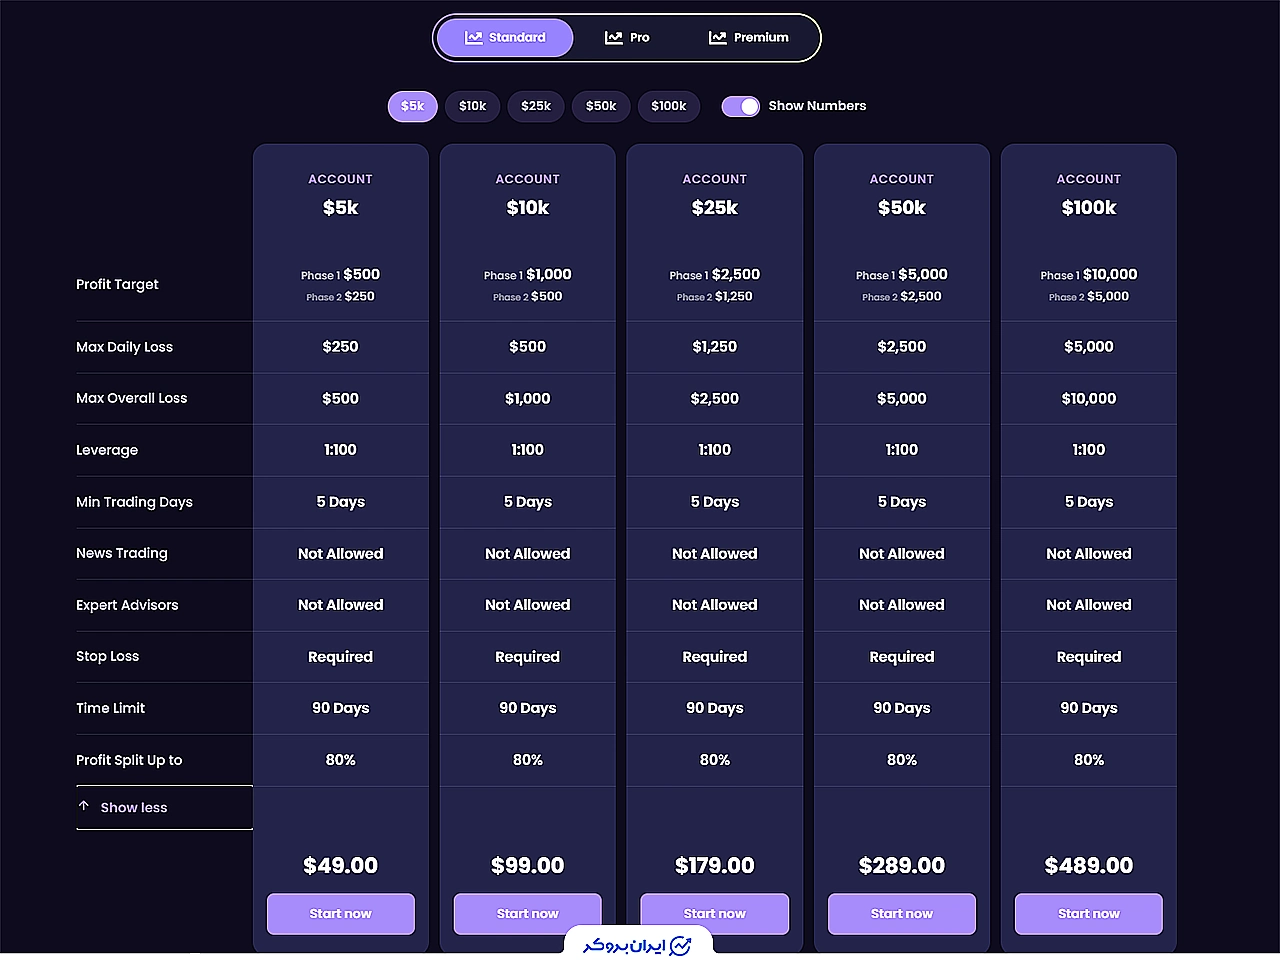Click the Time Limit row label
This screenshot has width=1280, height=970.
click(x=110, y=708)
